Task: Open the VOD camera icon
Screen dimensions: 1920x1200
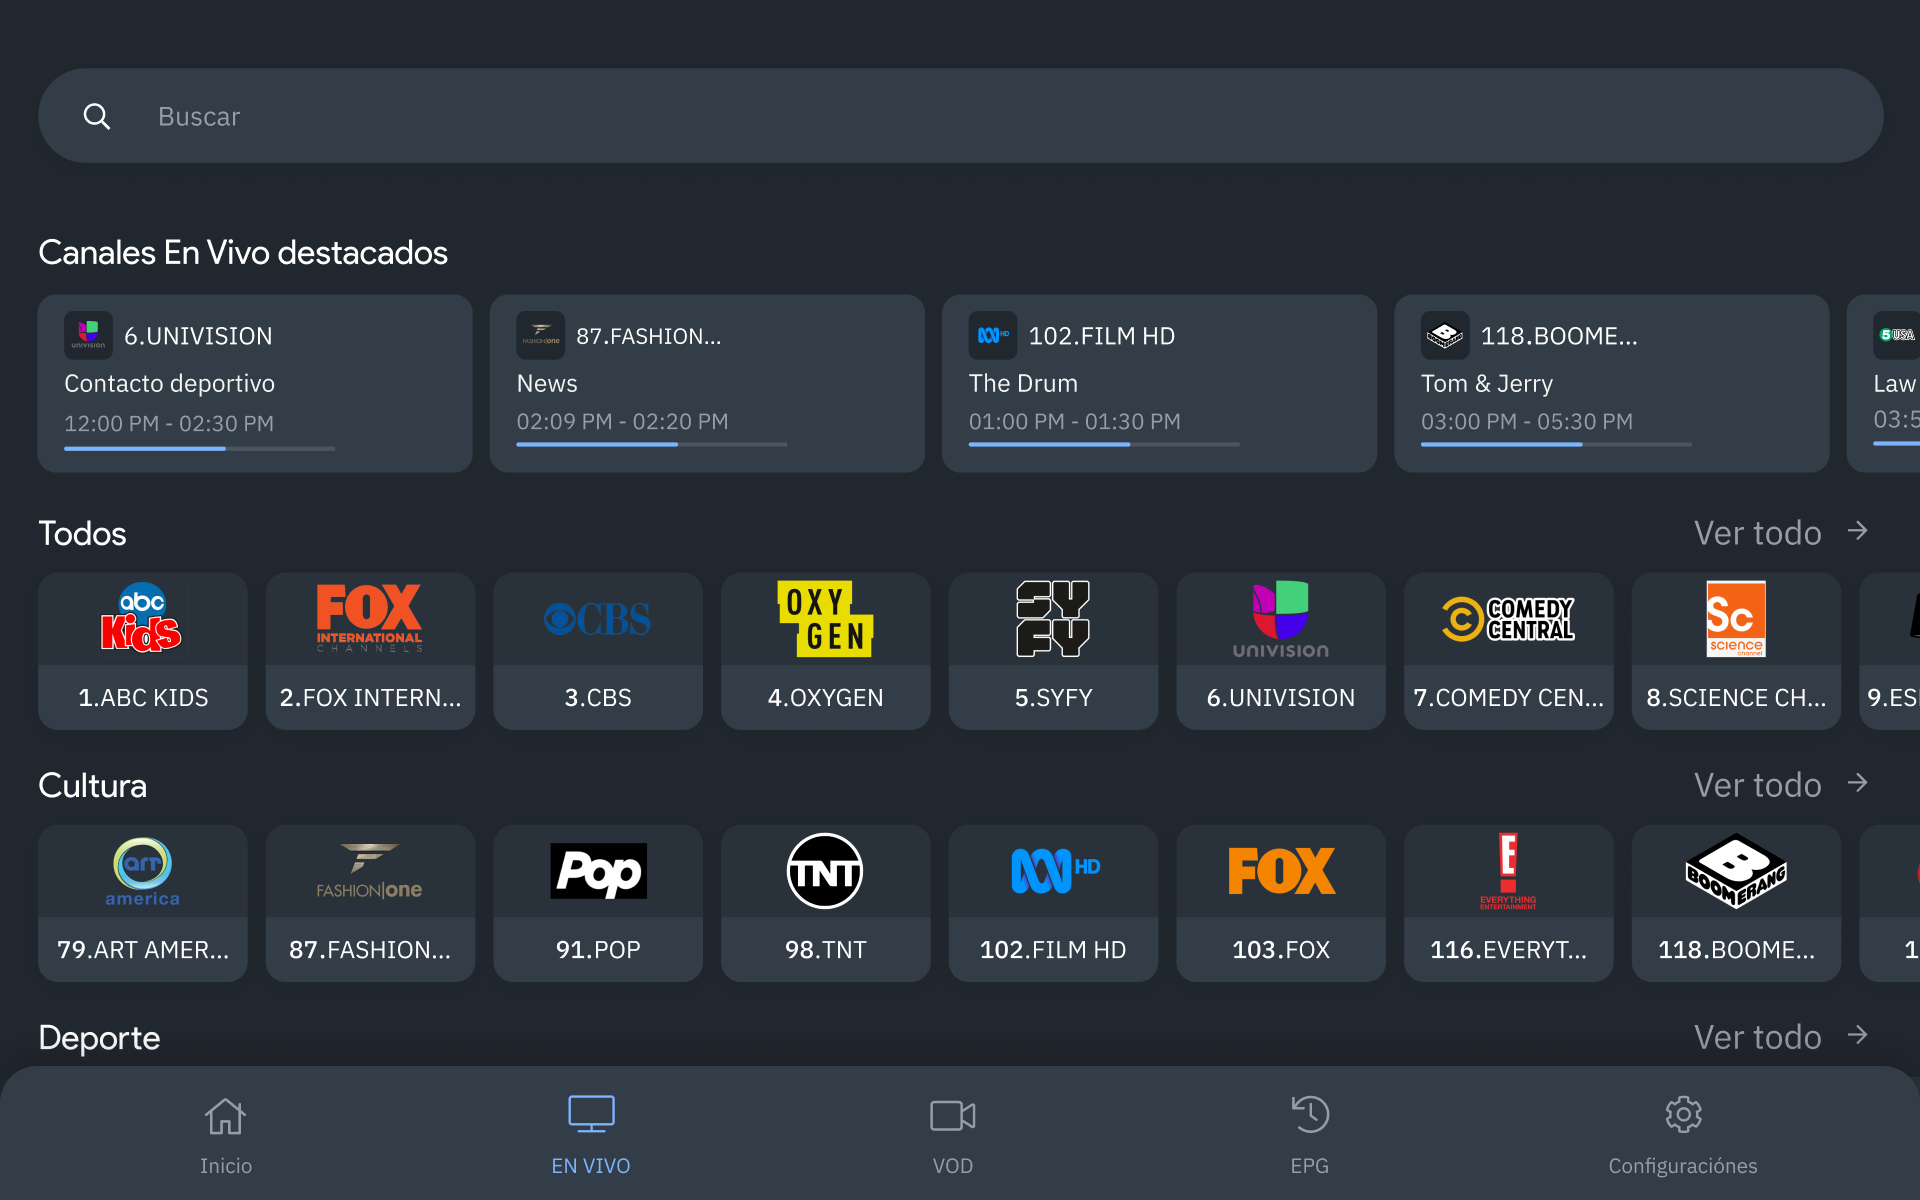Action: coord(951,1114)
